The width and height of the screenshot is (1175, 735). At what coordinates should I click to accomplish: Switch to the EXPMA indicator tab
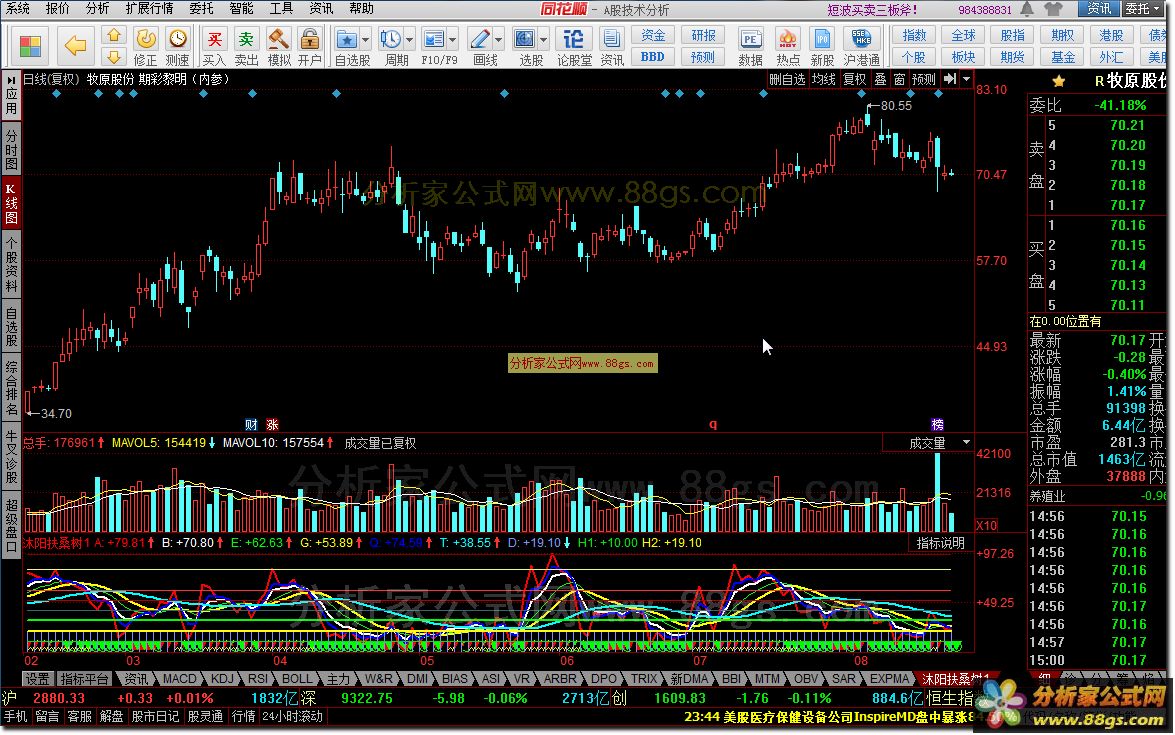coord(889,679)
